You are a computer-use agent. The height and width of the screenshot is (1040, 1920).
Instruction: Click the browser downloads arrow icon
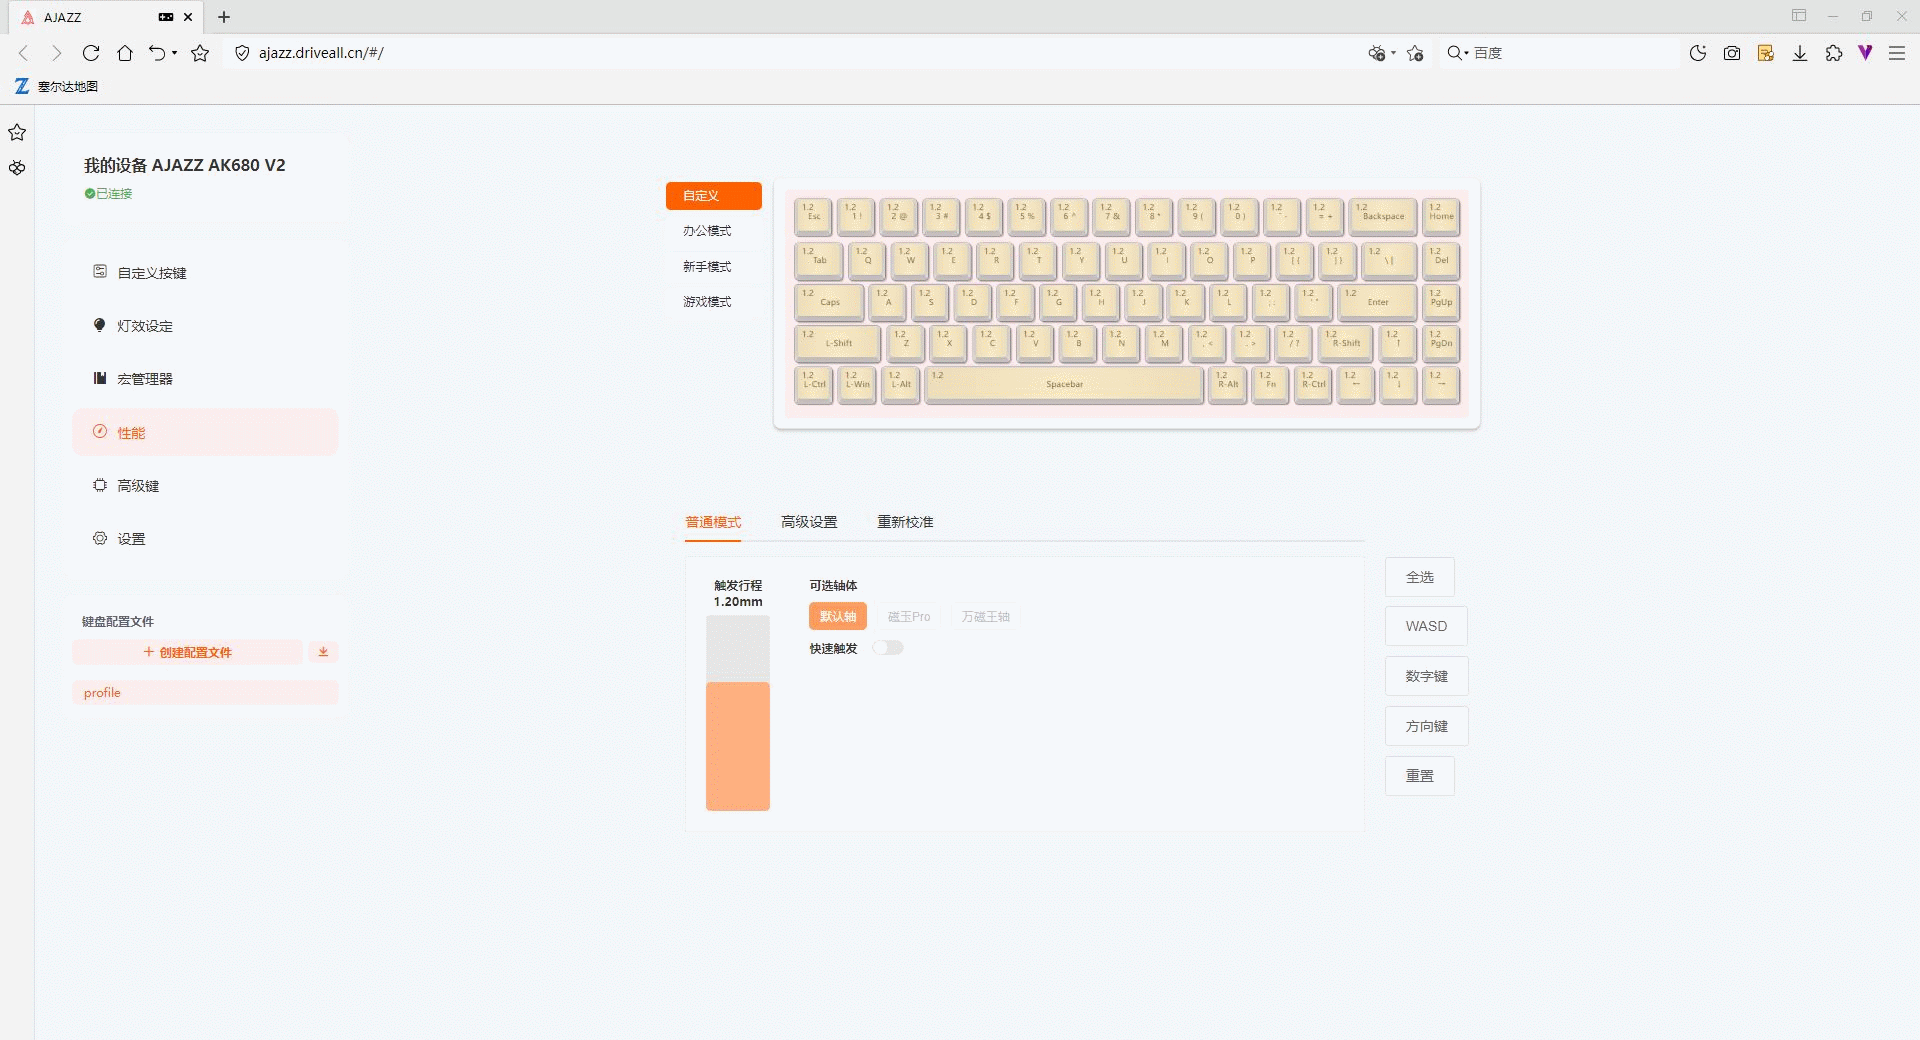pyautogui.click(x=1800, y=53)
